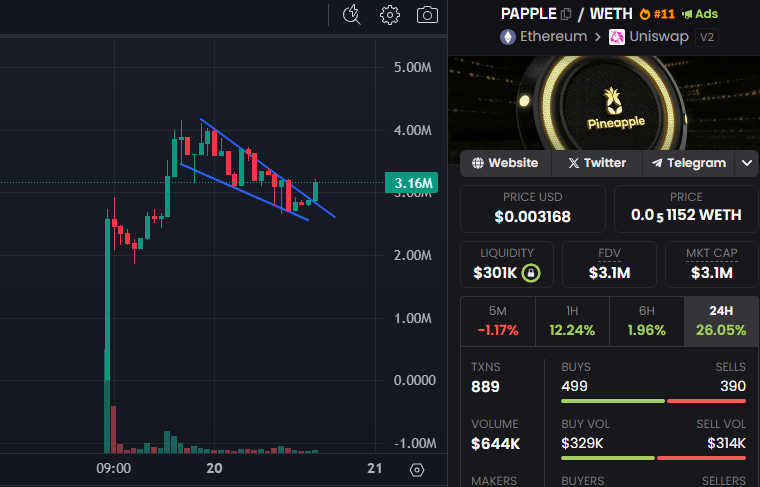Click the TXNS 889 value
The image size is (760, 487).
point(485,387)
